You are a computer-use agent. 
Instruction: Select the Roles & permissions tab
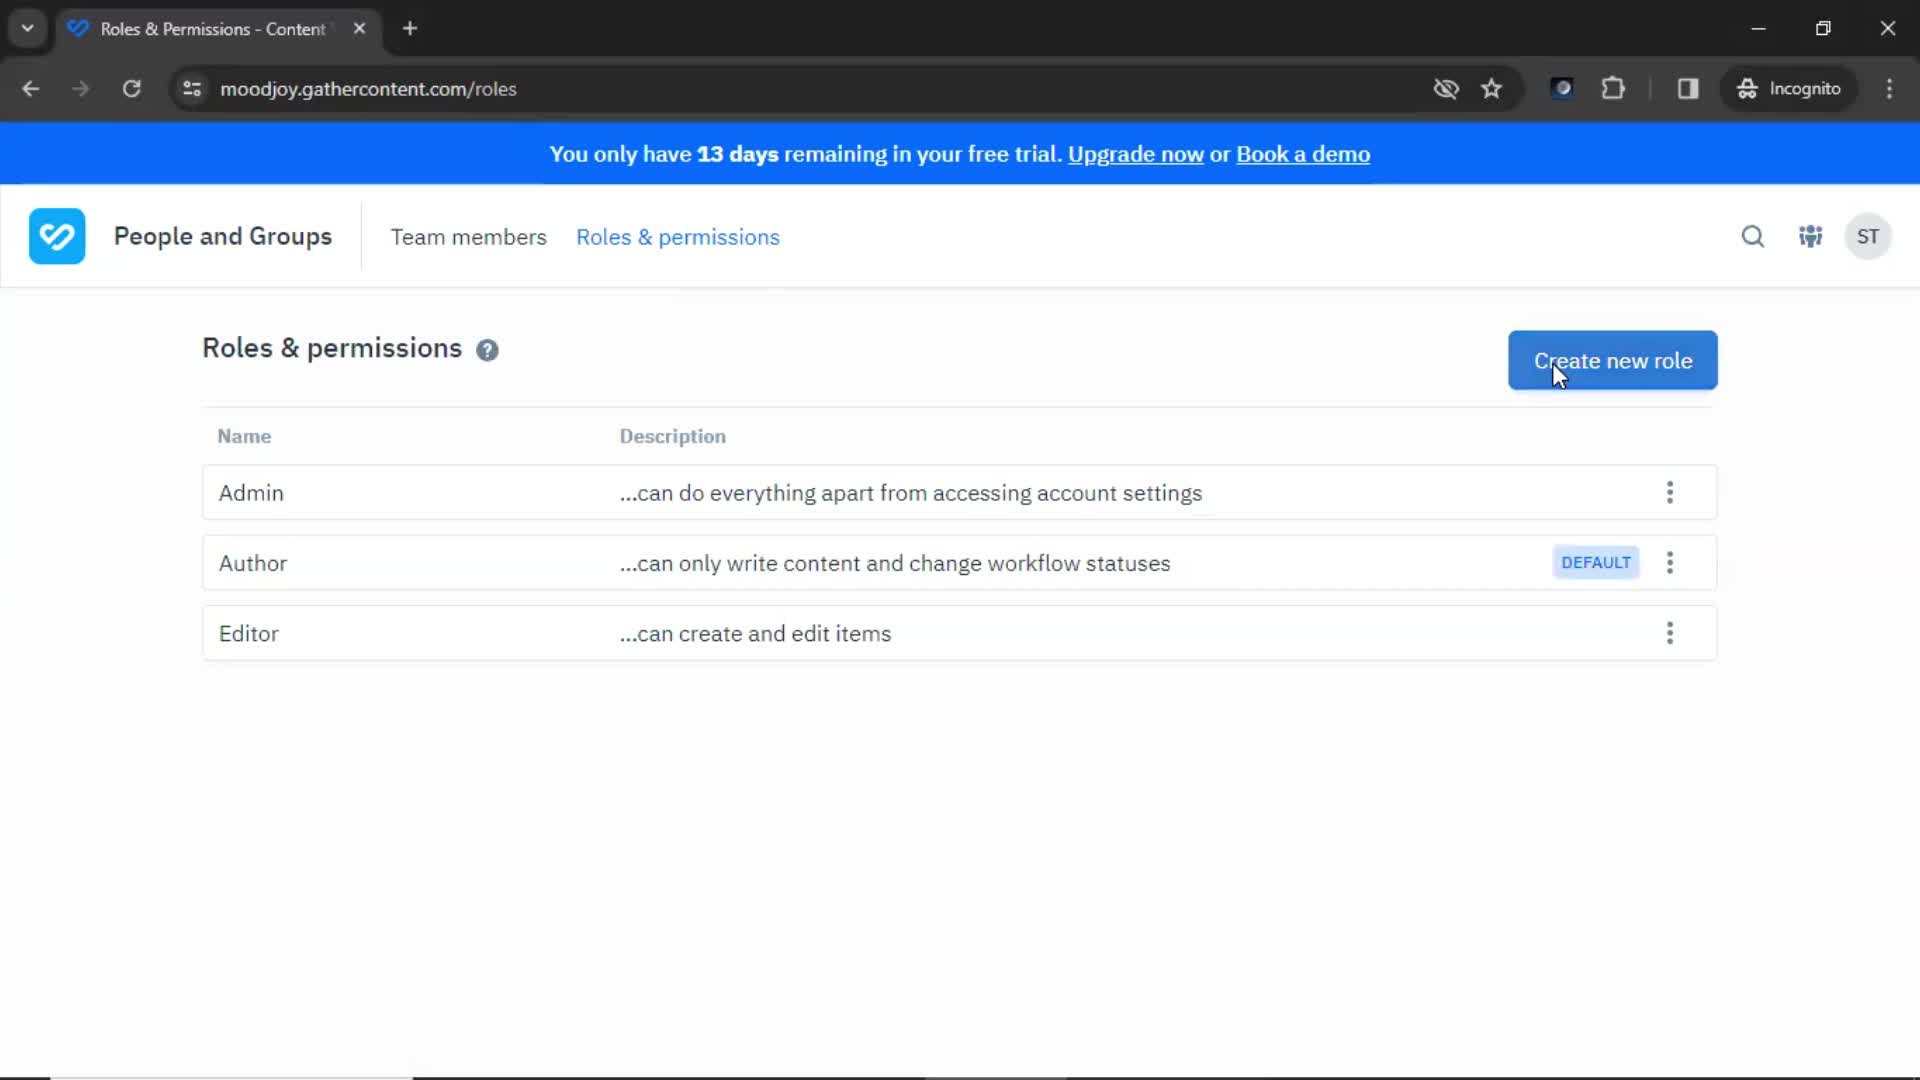pyautogui.click(x=678, y=237)
